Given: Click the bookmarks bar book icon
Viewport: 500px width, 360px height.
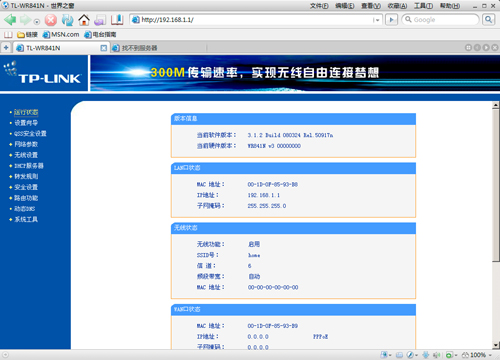Looking at the screenshot, I should click(8, 35).
